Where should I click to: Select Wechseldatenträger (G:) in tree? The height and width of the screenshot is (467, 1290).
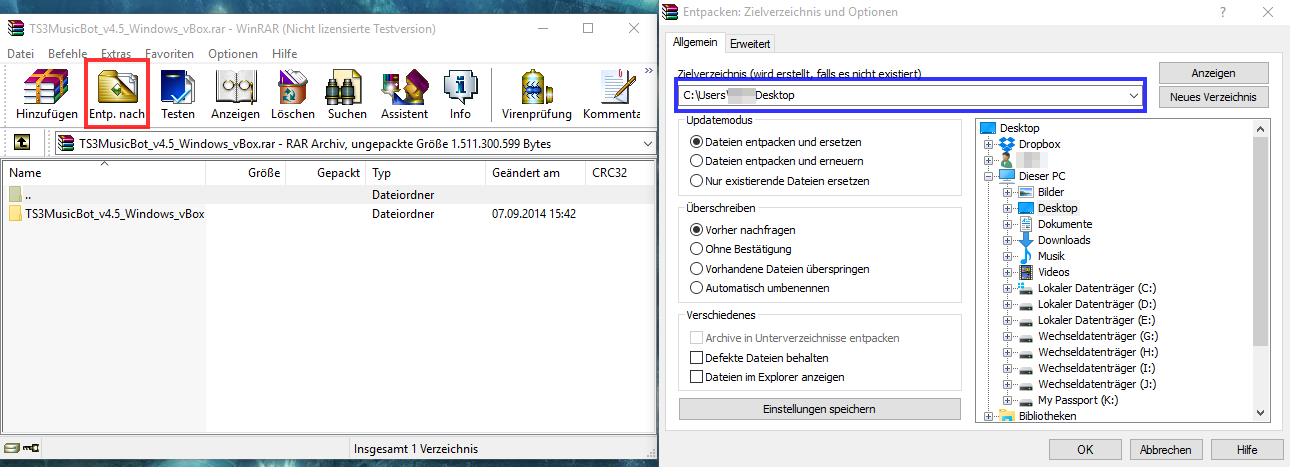[x=1097, y=336]
